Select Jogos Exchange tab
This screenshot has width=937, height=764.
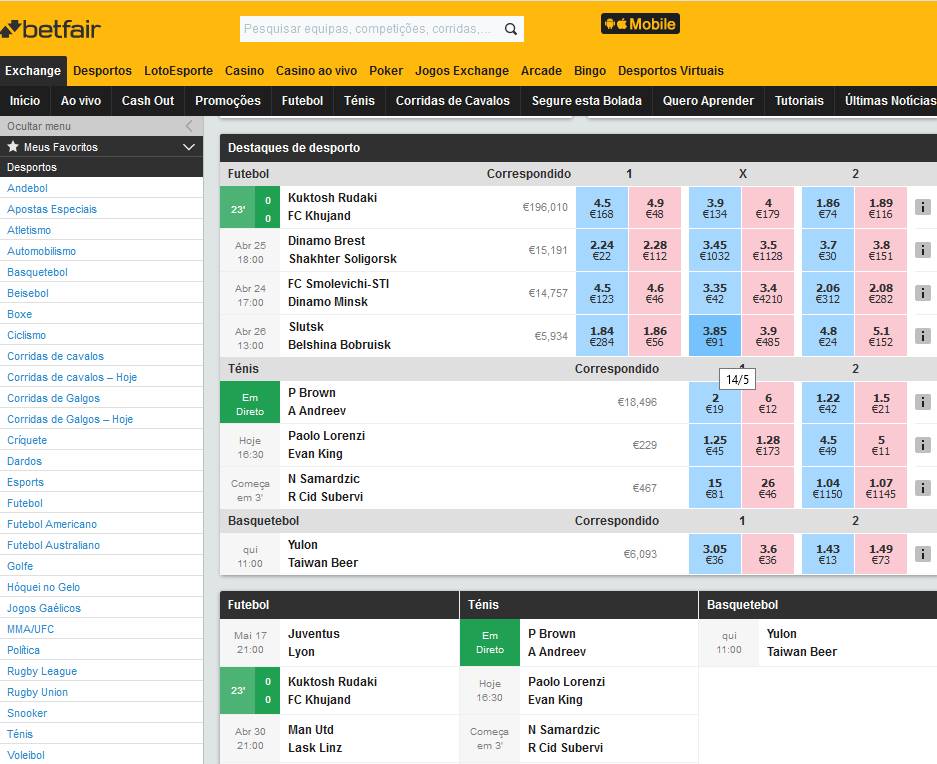(462, 71)
